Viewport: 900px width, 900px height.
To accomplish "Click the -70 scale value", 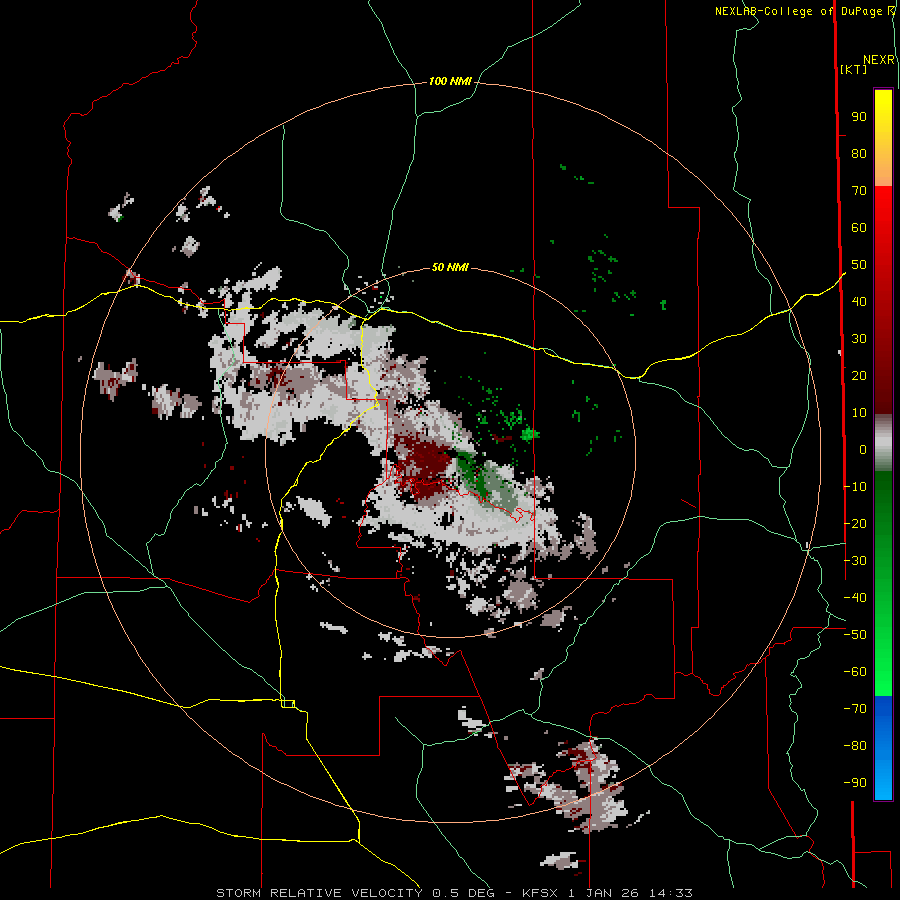I will (855, 709).
